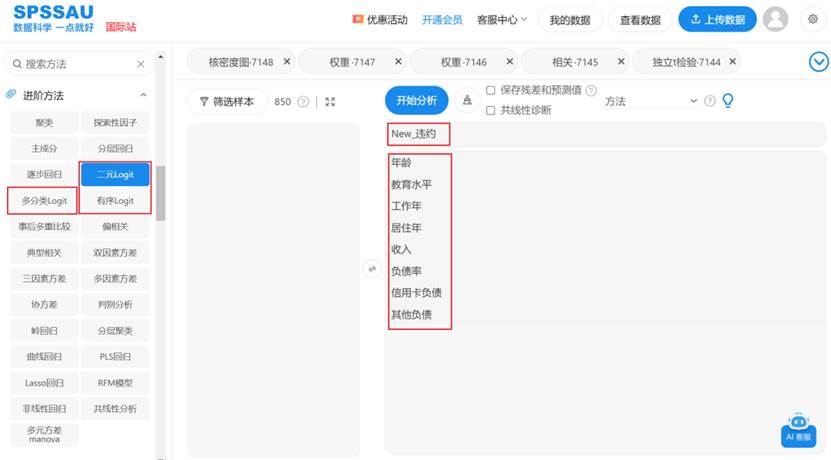The image size is (831, 460).
Task: Select 探索性因子 method
Action: 115,122
